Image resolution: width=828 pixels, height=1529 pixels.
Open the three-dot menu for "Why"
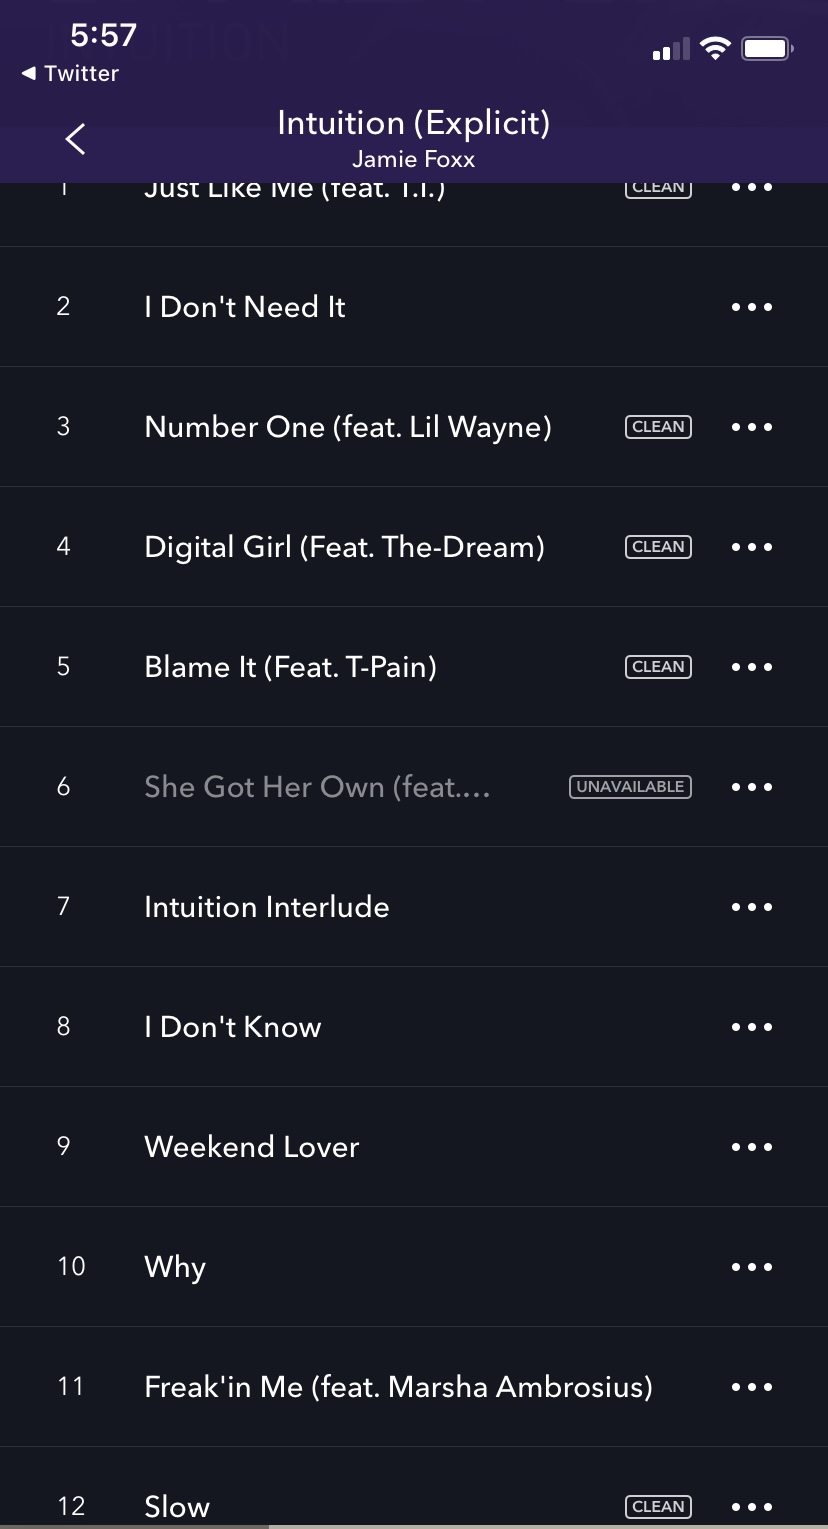coord(751,1266)
